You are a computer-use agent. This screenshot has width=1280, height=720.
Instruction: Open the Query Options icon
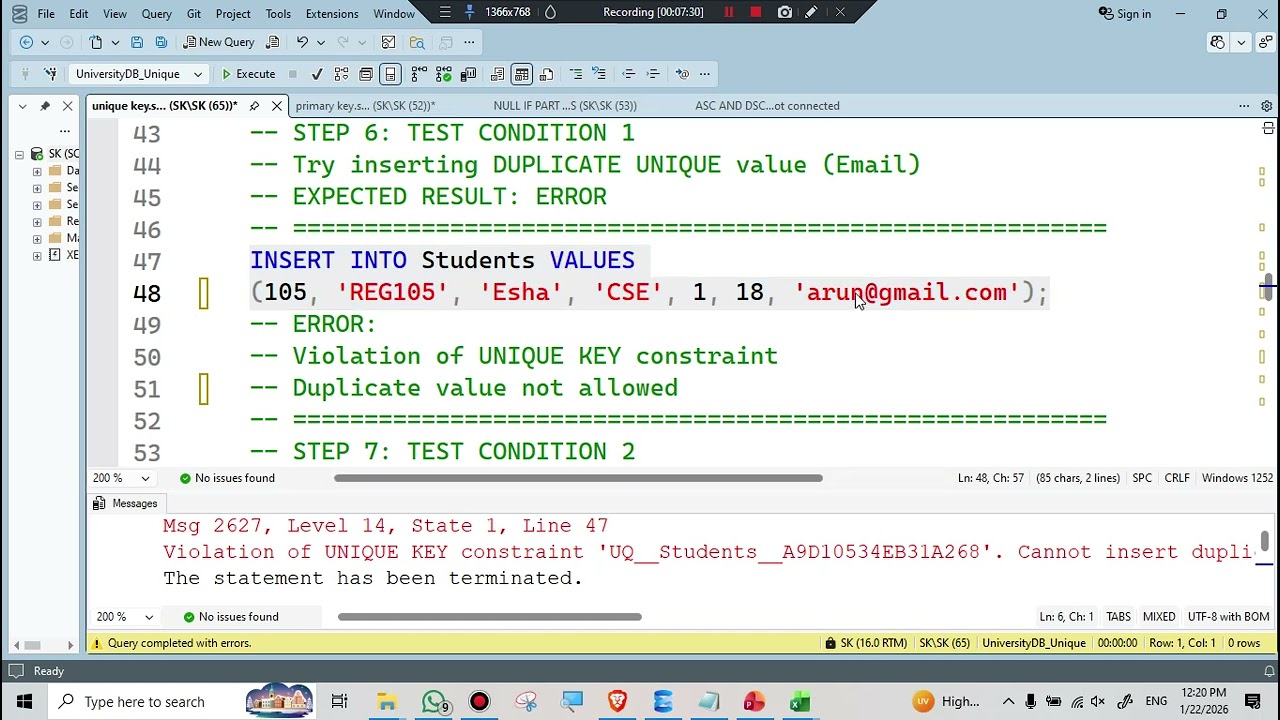click(x=366, y=74)
